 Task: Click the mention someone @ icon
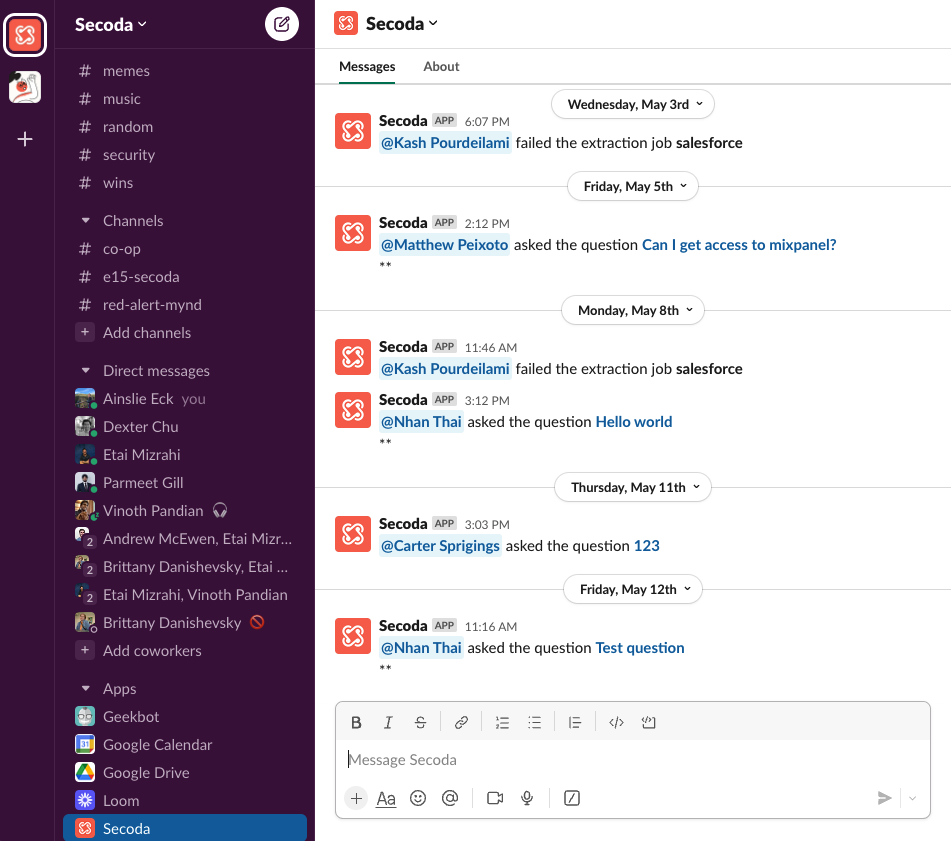point(450,798)
